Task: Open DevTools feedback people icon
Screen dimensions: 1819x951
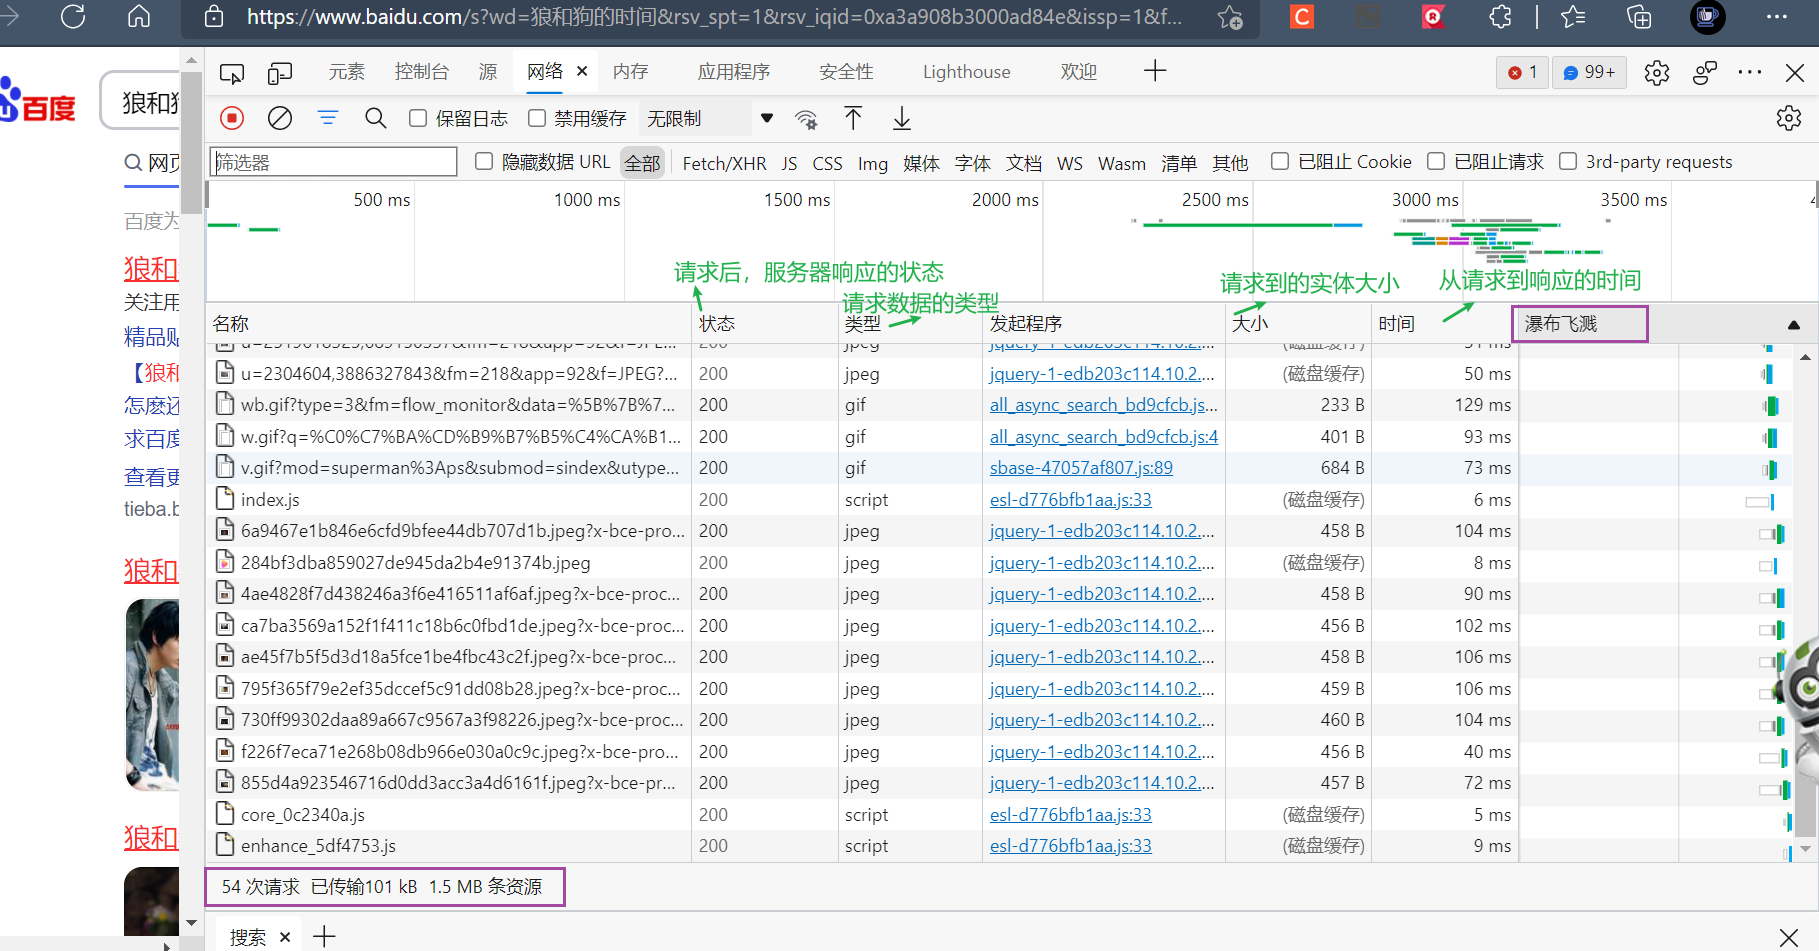Action: click(1705, 73)
